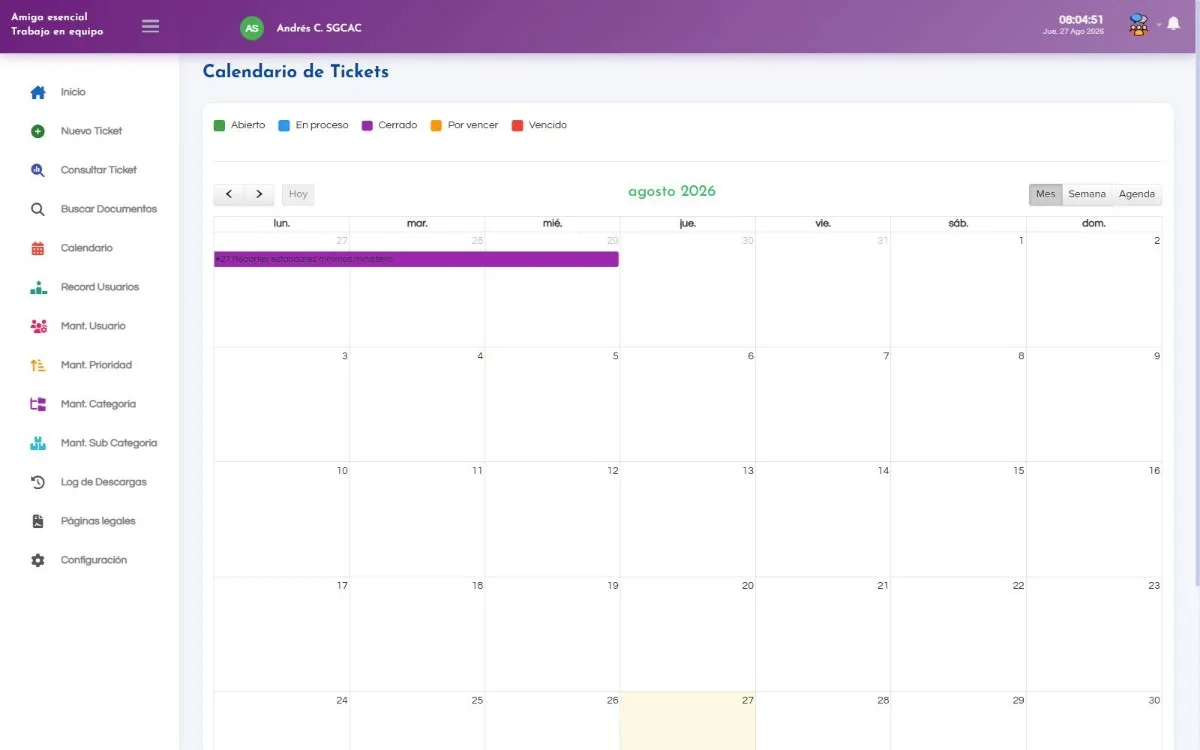Switch to Agenda calendar view
This screenshot has height=750, width=1200.
coord(1137,194)
